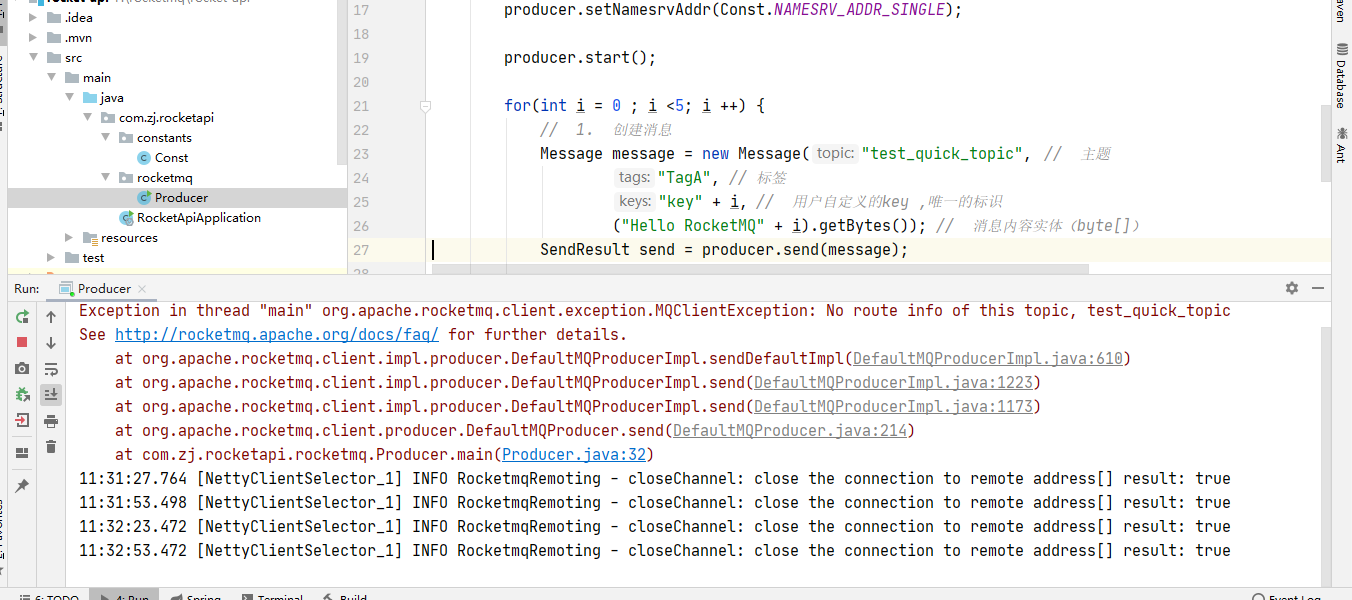This screenshot has width=1352, height=600.
Task: Click the Exit icon in Run toolbar
Action: [22, 421]
